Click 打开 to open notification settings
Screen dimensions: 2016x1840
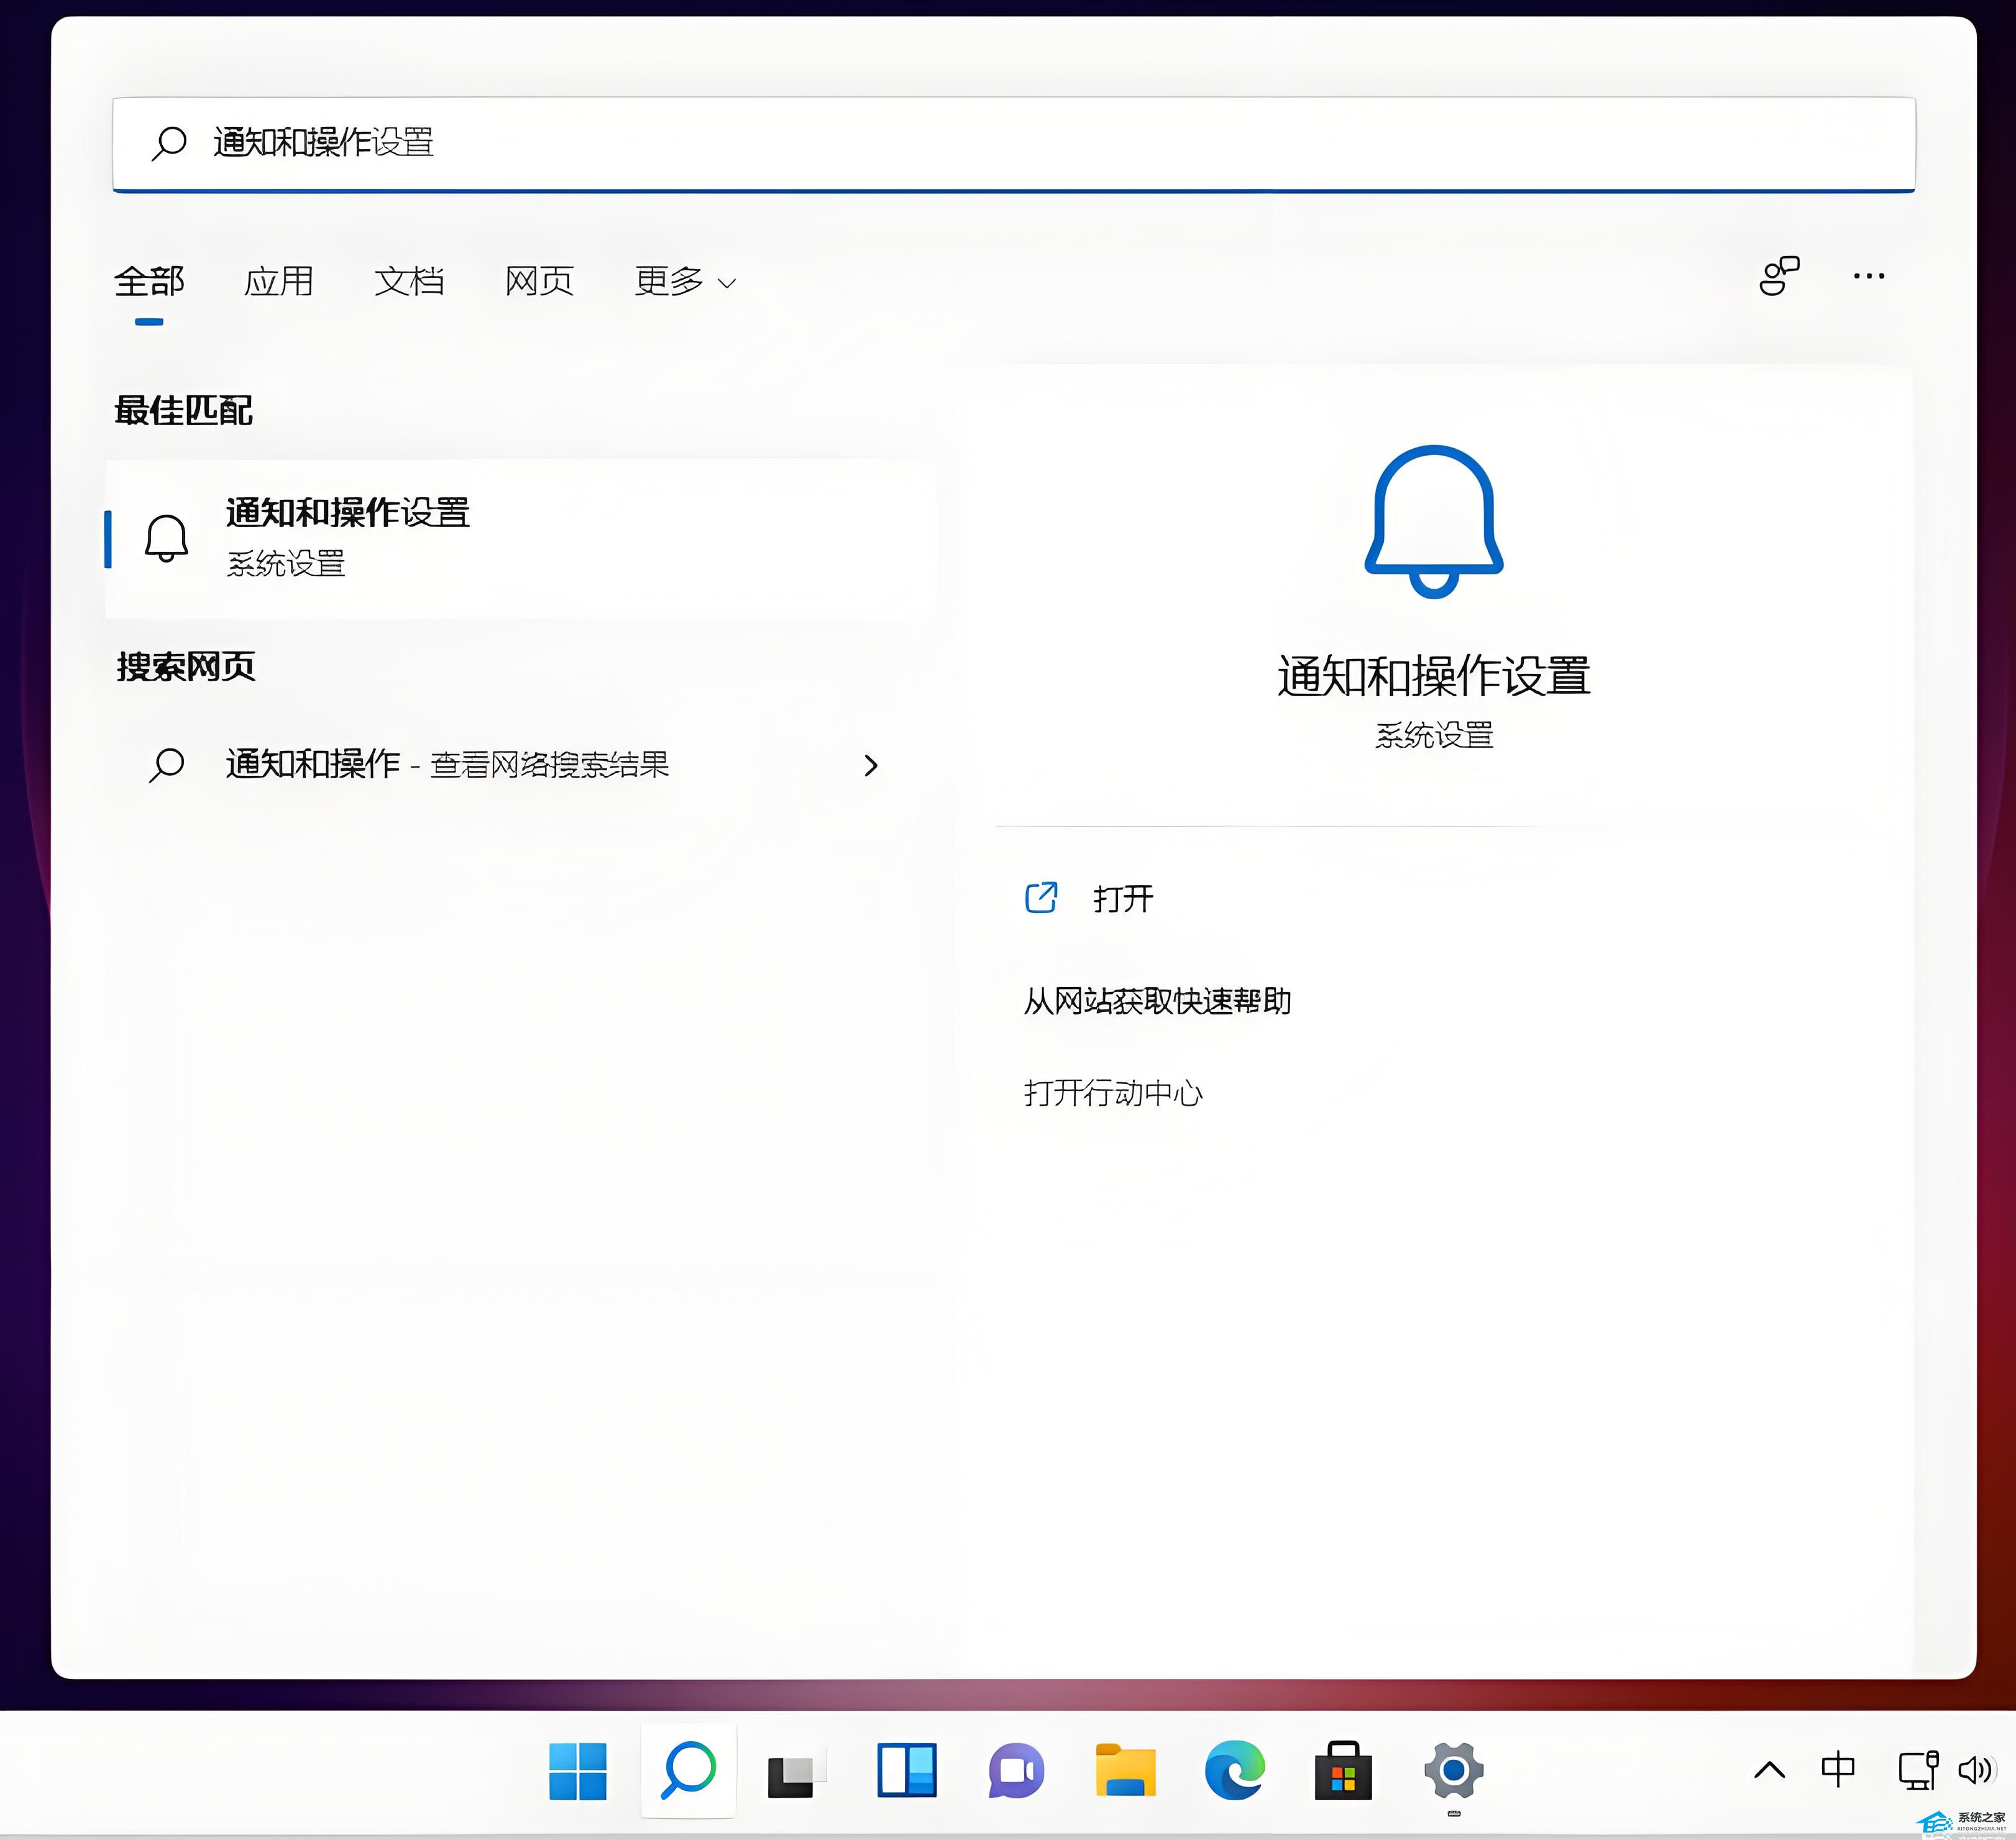click(1122, 898)
